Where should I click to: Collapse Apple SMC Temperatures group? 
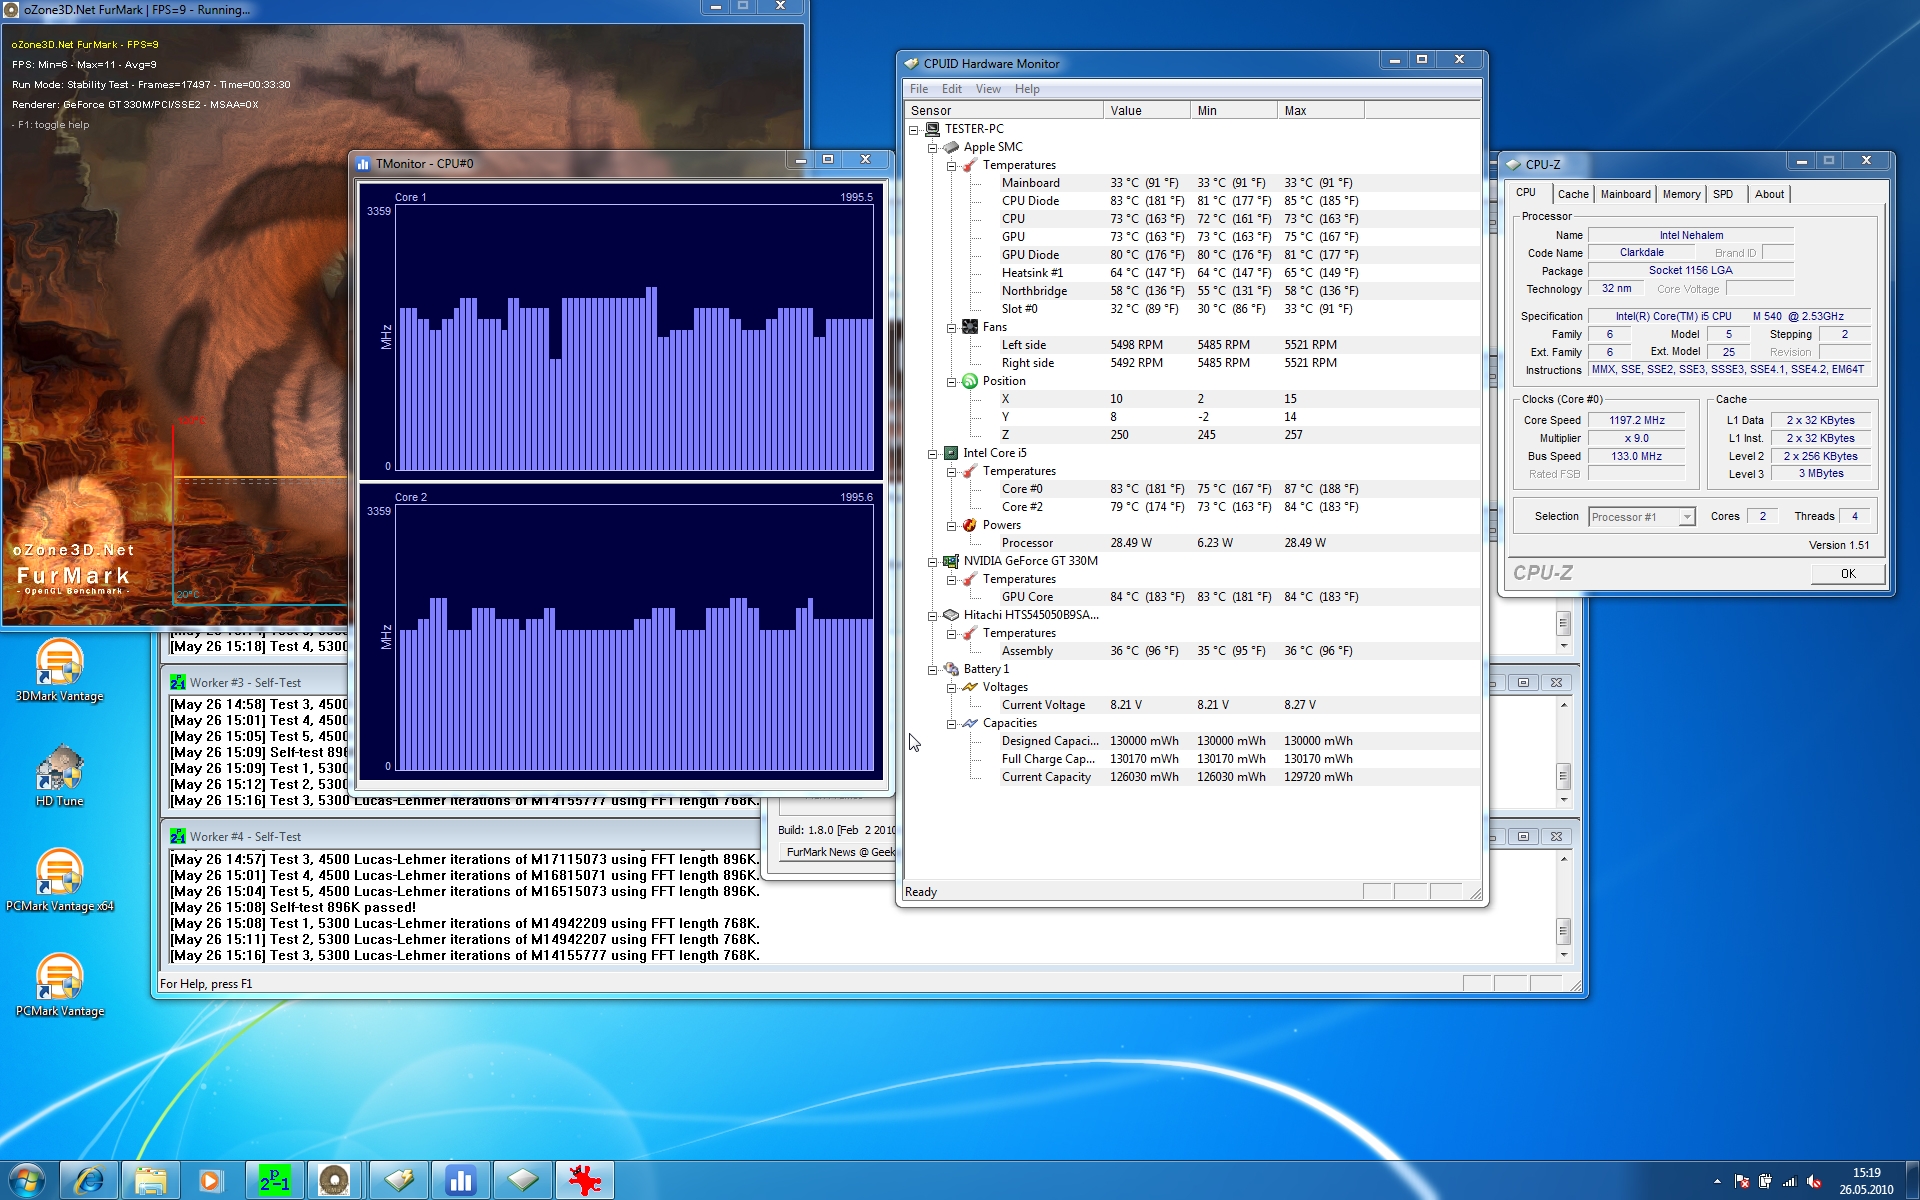(951, 165)
